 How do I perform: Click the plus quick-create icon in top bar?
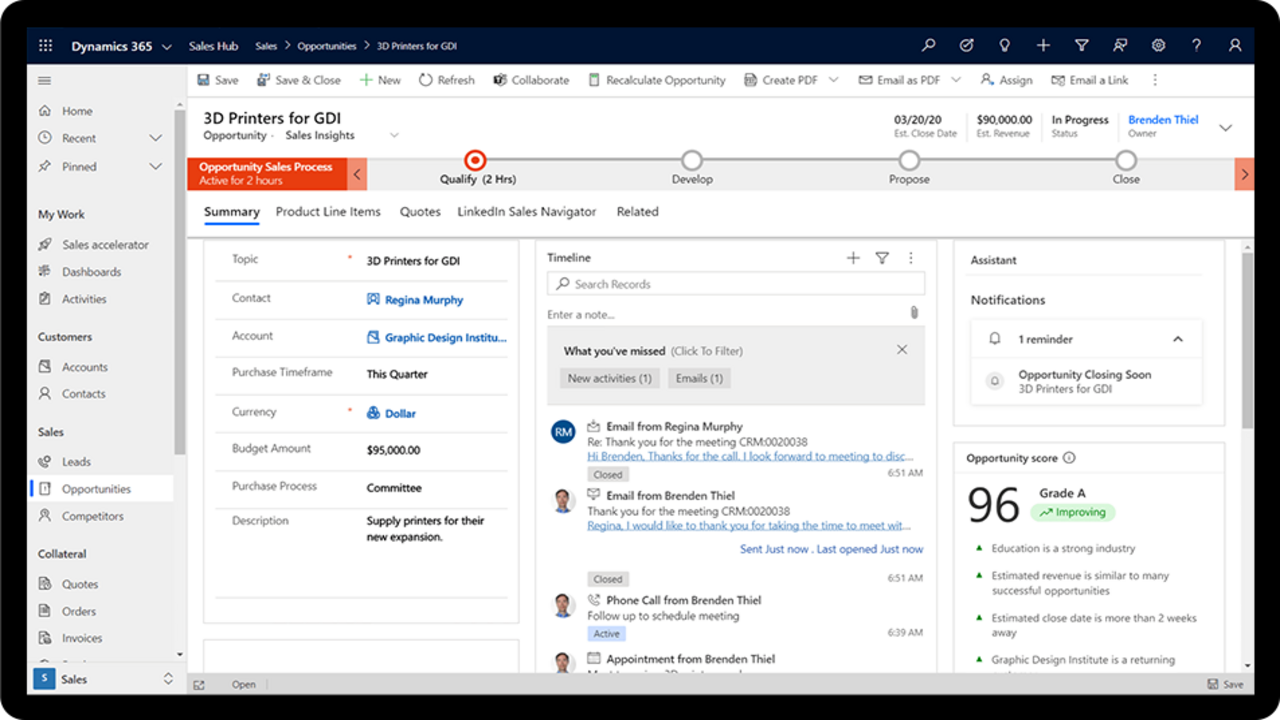point(1043,46)
